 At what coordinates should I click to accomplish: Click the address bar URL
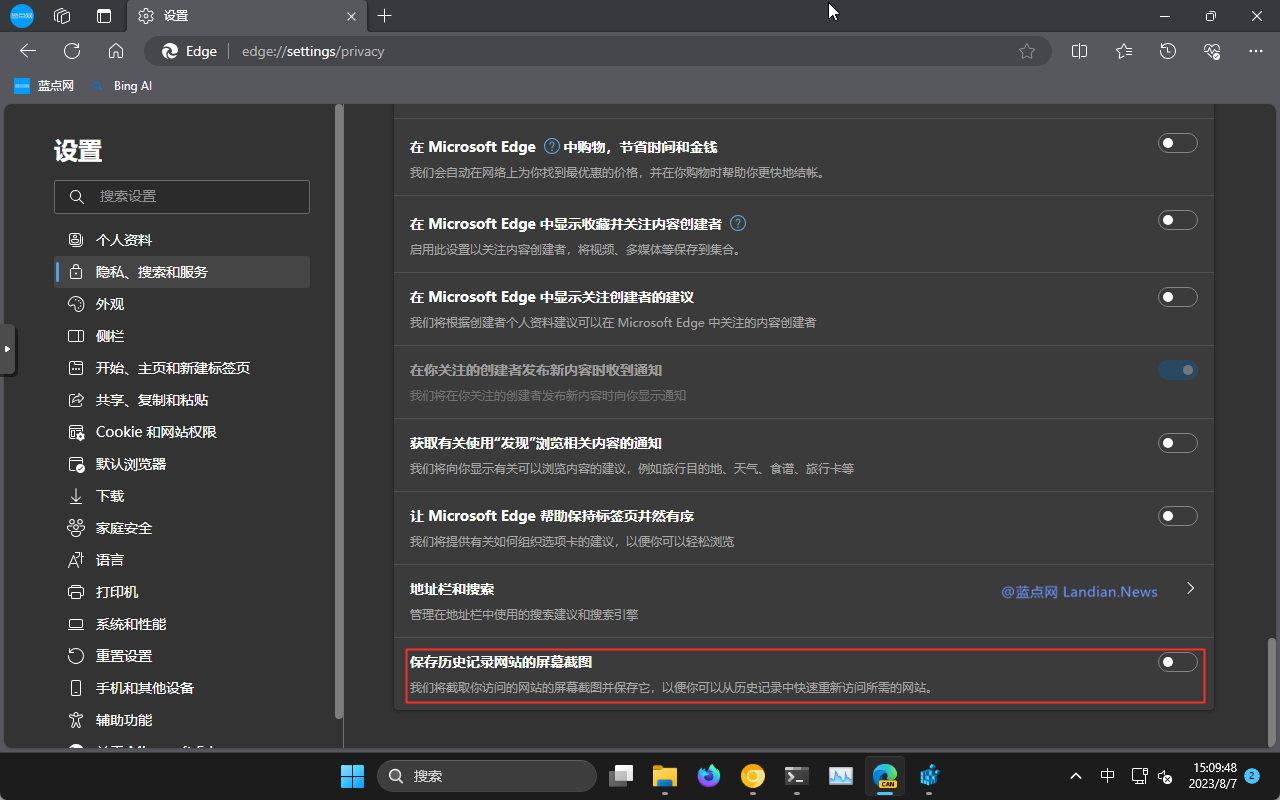click(x=313, y=51)
